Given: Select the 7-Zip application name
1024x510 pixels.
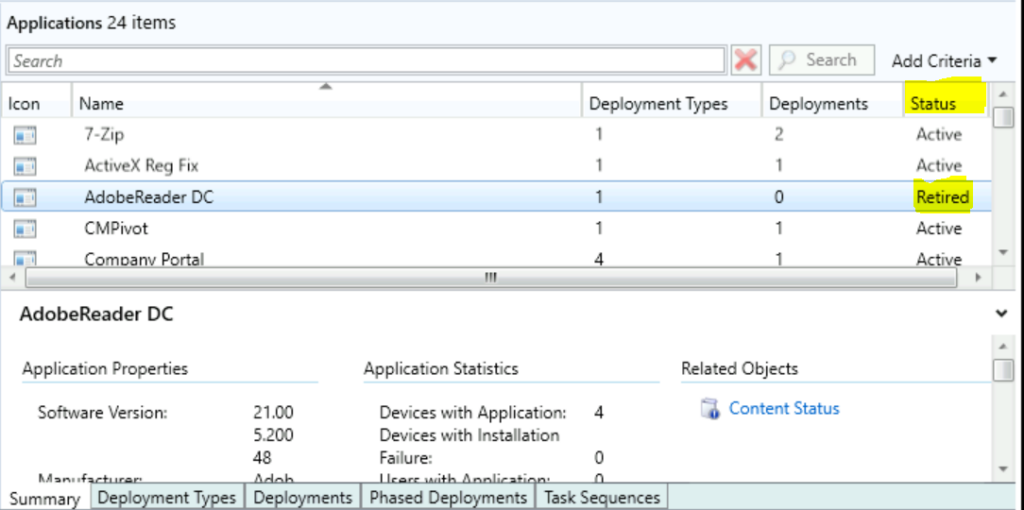Looking at the screenshot, I should pyautogui.click(x=104, y=135).
